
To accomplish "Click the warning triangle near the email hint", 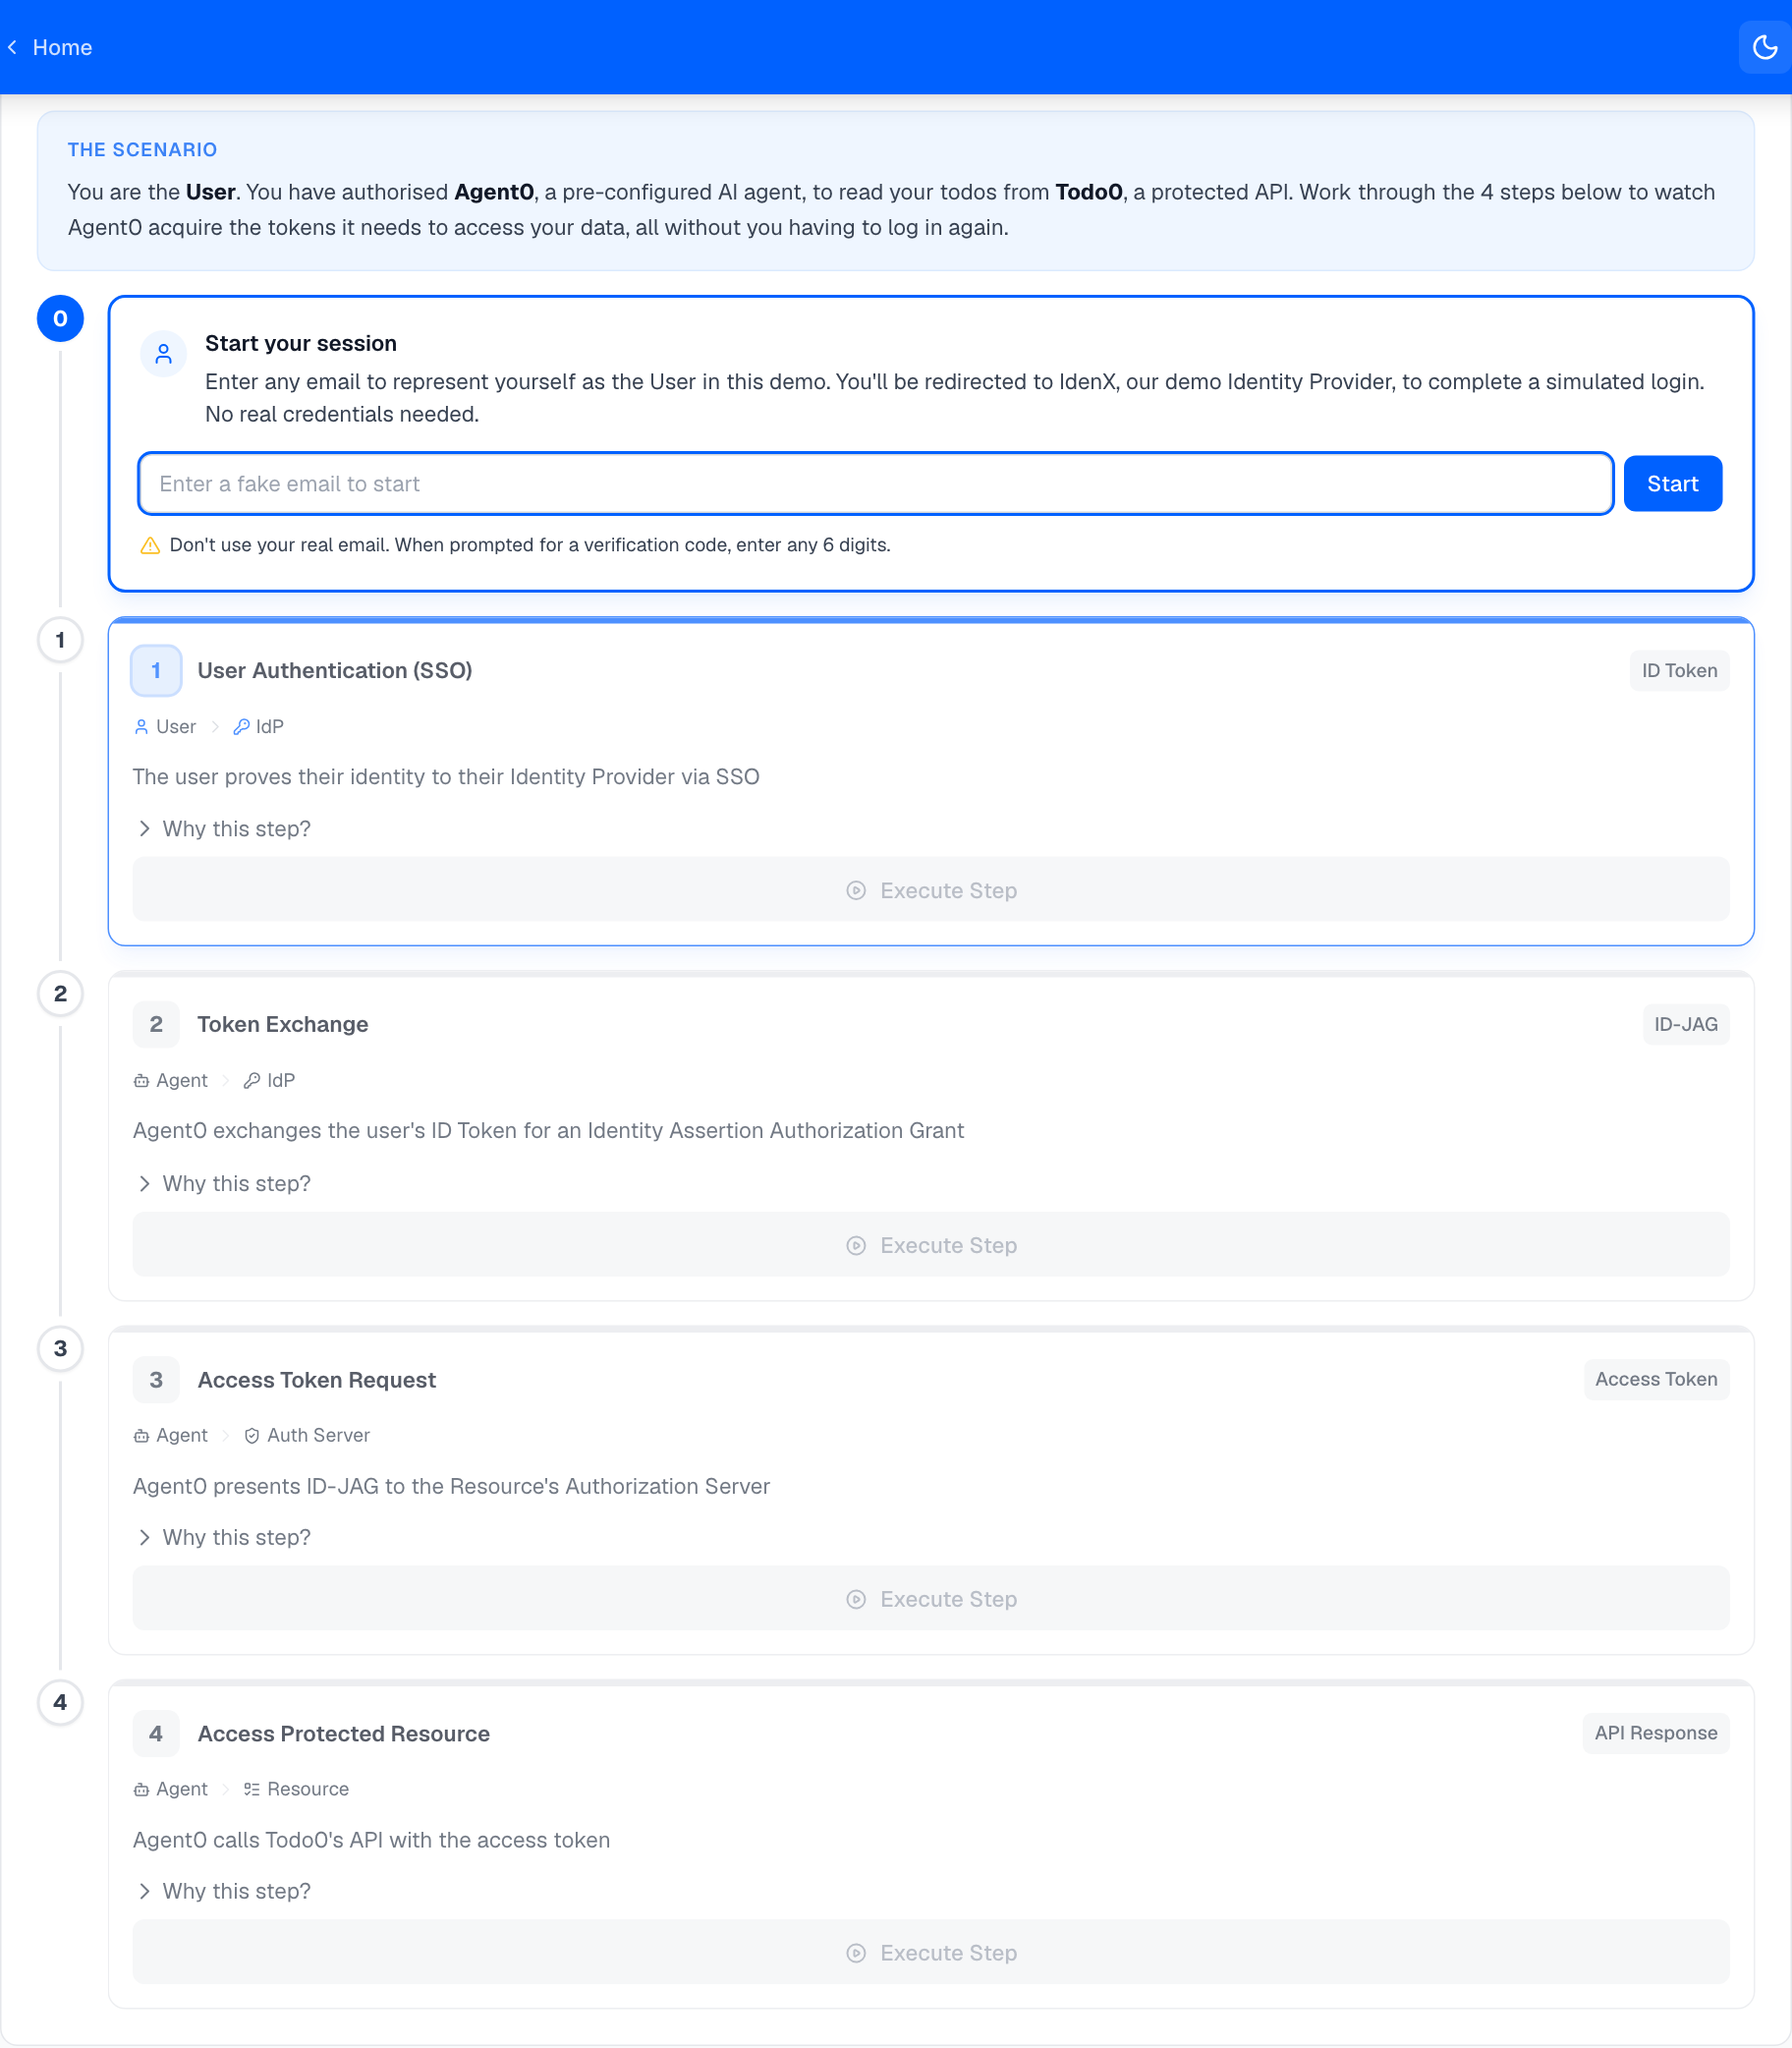I will coord(149,545).
